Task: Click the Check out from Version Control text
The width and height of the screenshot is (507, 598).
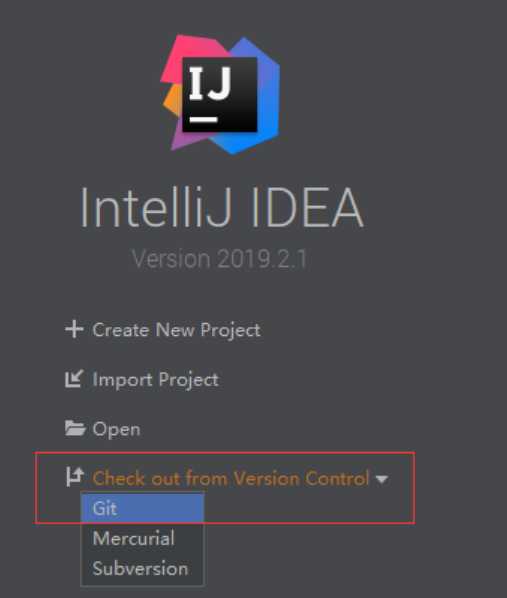Action: coord(231,478)
